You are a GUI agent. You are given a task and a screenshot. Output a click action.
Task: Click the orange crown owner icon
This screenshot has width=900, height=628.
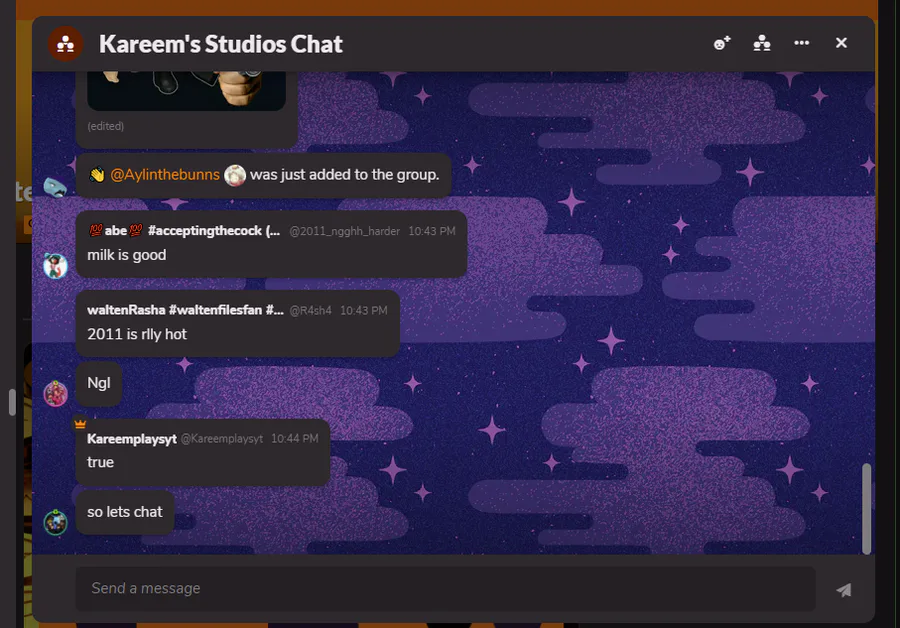[80, 424]
